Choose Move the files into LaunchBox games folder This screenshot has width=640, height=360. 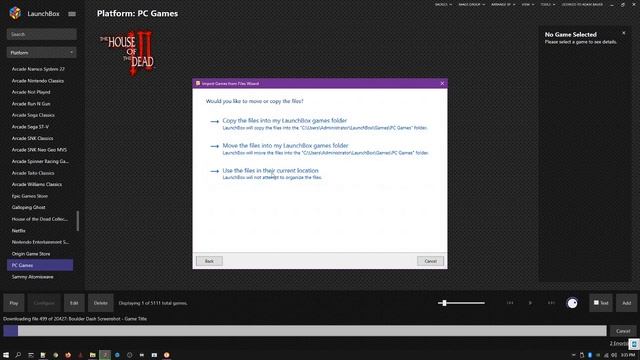319,149
